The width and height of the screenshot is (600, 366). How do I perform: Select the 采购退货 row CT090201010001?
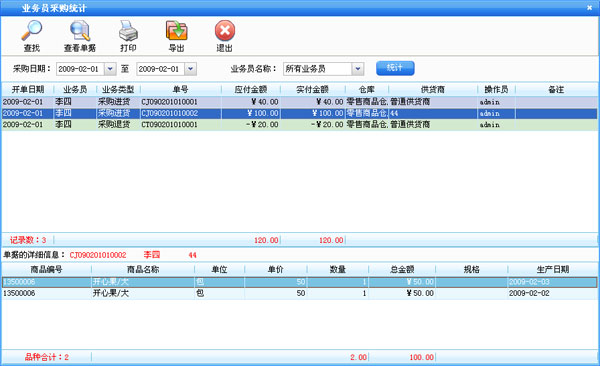coord(300,125)
